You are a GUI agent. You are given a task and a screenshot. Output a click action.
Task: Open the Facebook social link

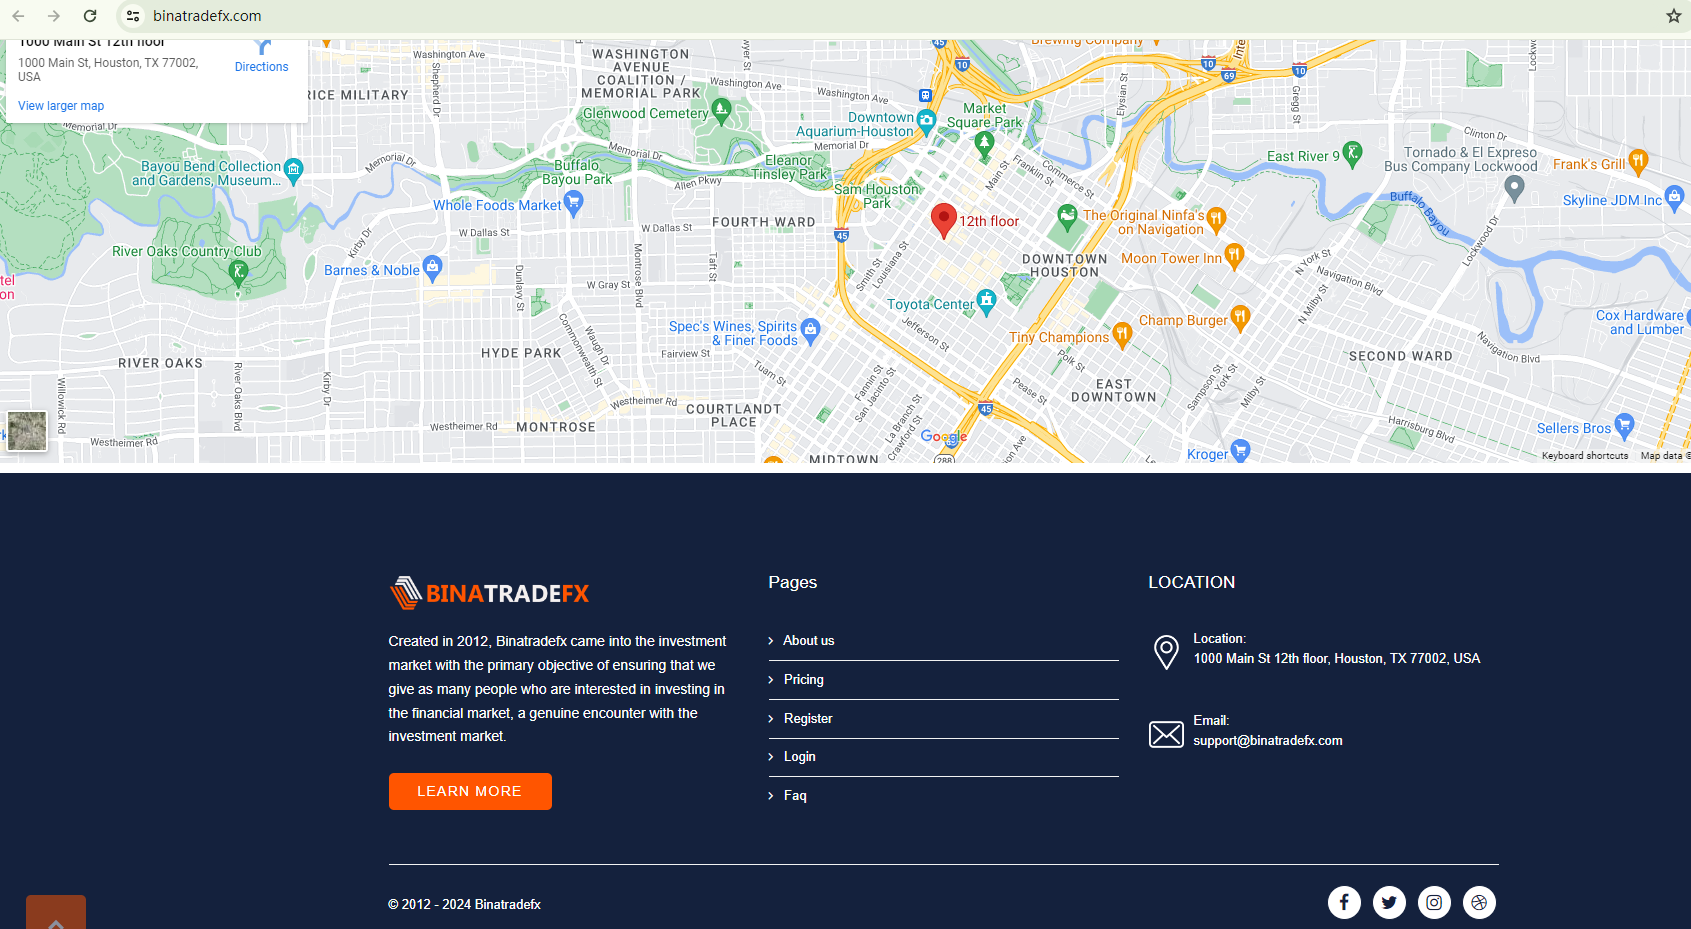1344,902
